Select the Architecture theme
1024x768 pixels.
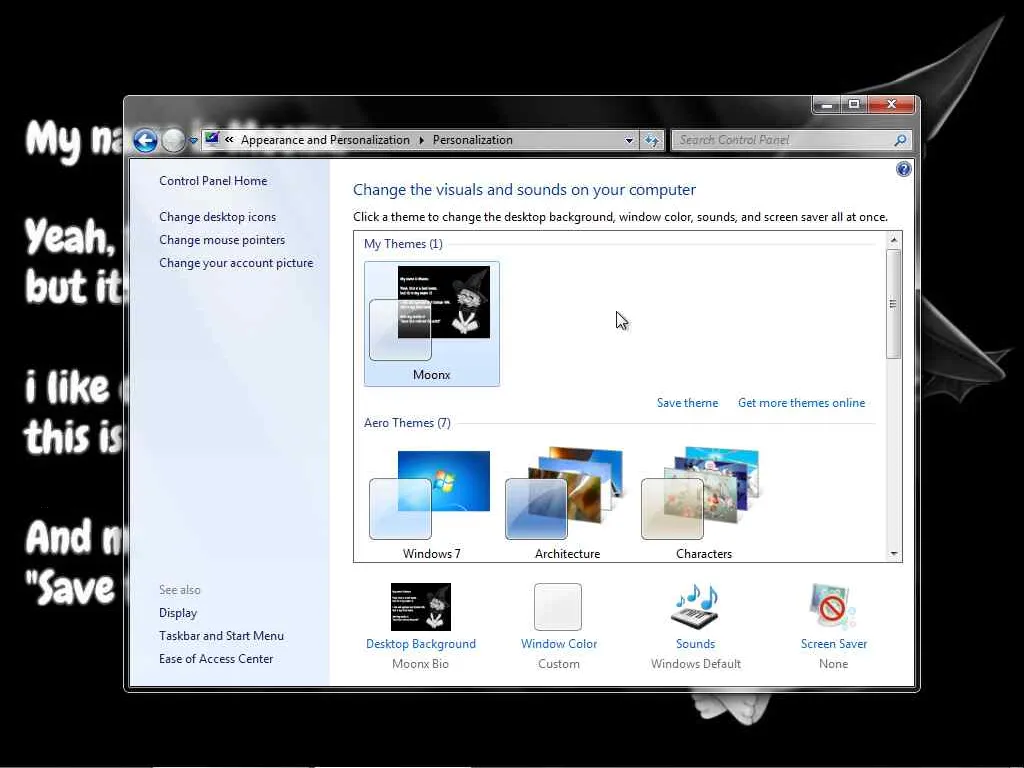coord(568,503)
